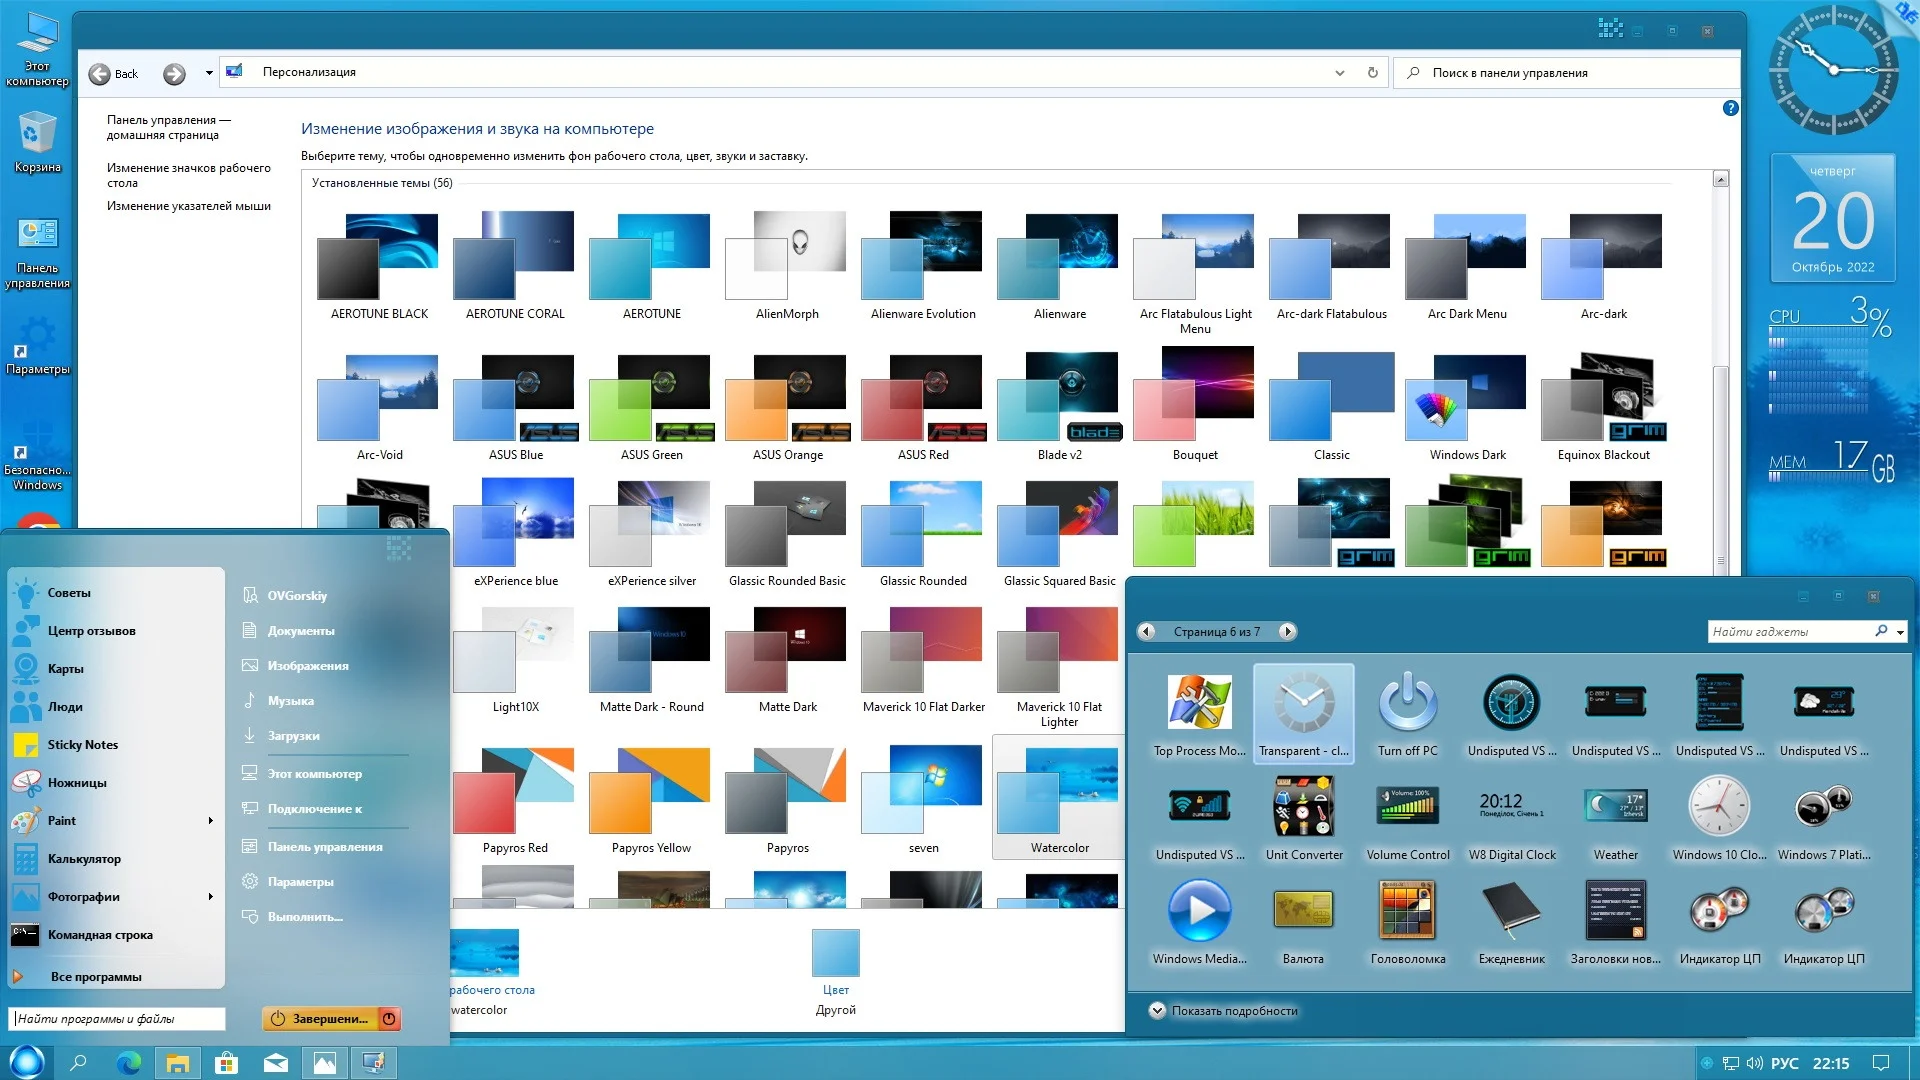Open Calculator from the Start menu
This screenshot has width=1920, height=1080.
coord(84,859)
